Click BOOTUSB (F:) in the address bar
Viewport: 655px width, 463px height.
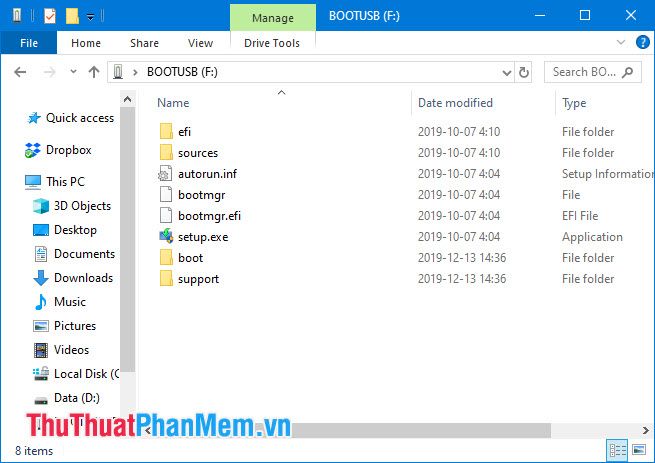coord(182,72)
